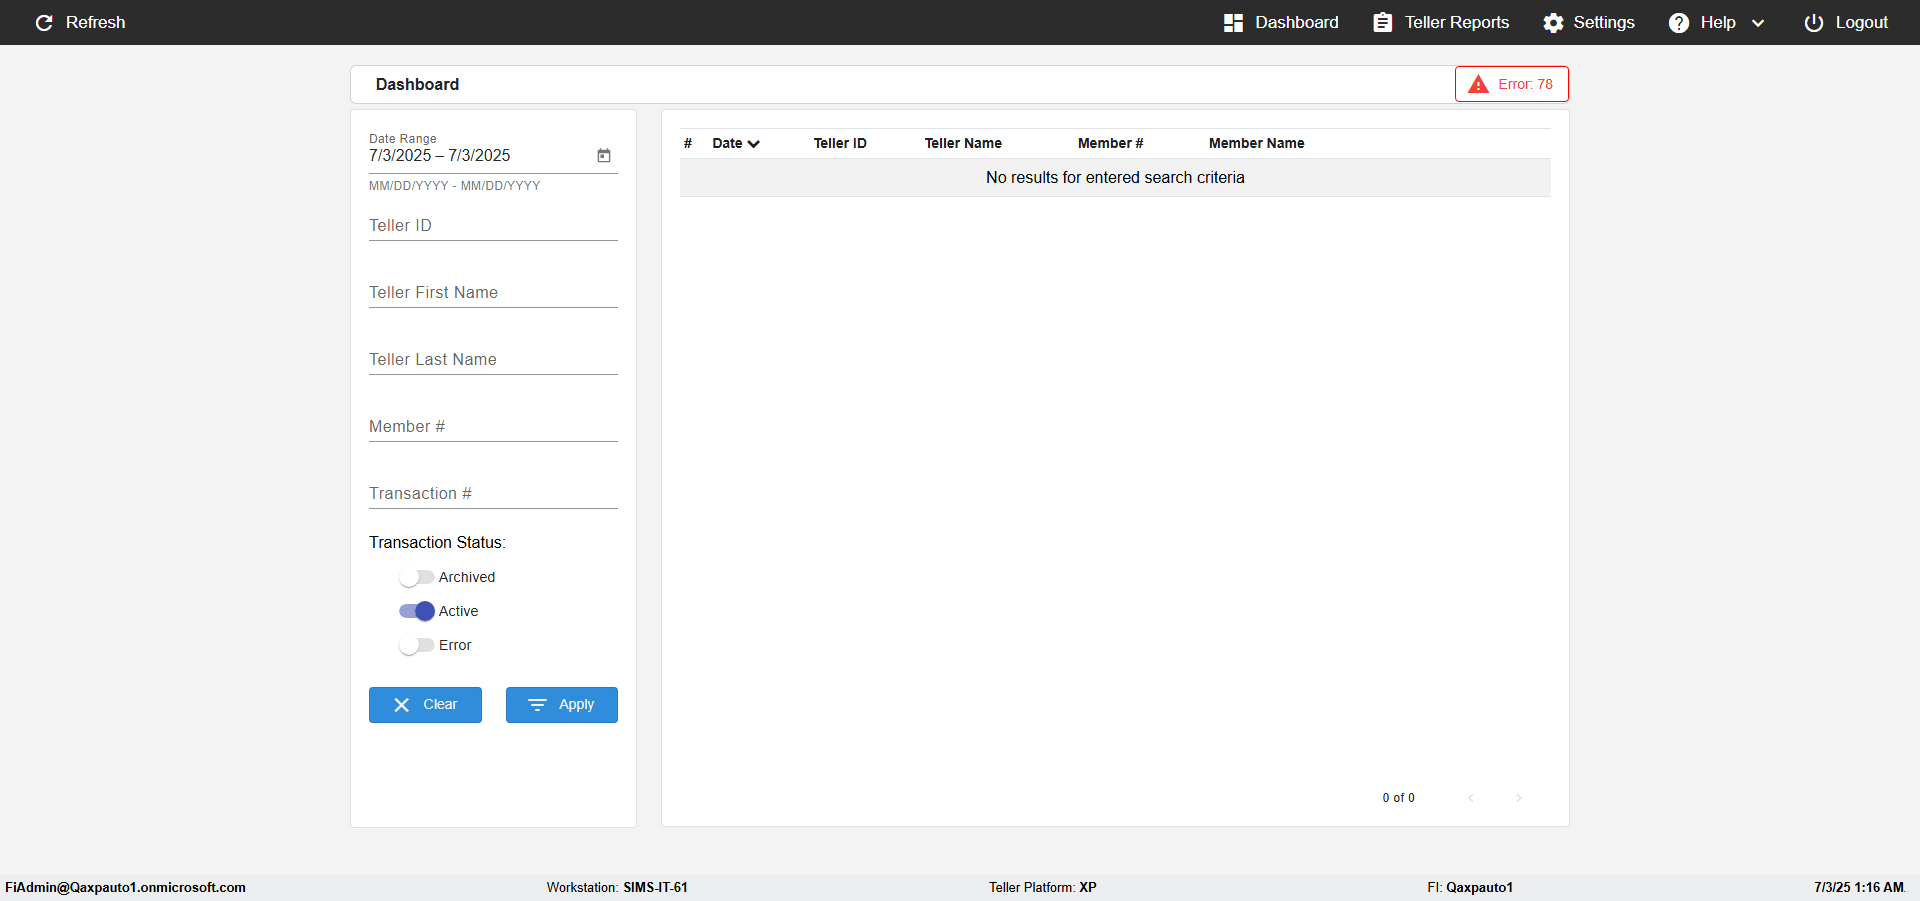Open the Error: 78 alert button

(x=1512, y=84)
